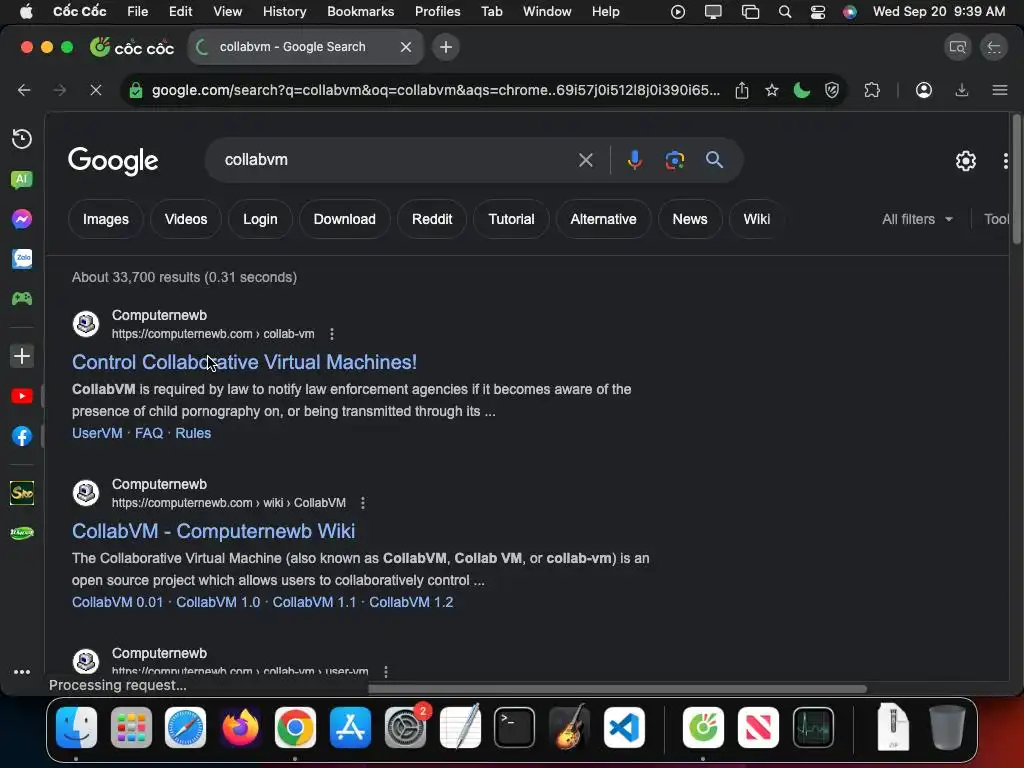Open the sidebar History icon

[x=22, y=139]
